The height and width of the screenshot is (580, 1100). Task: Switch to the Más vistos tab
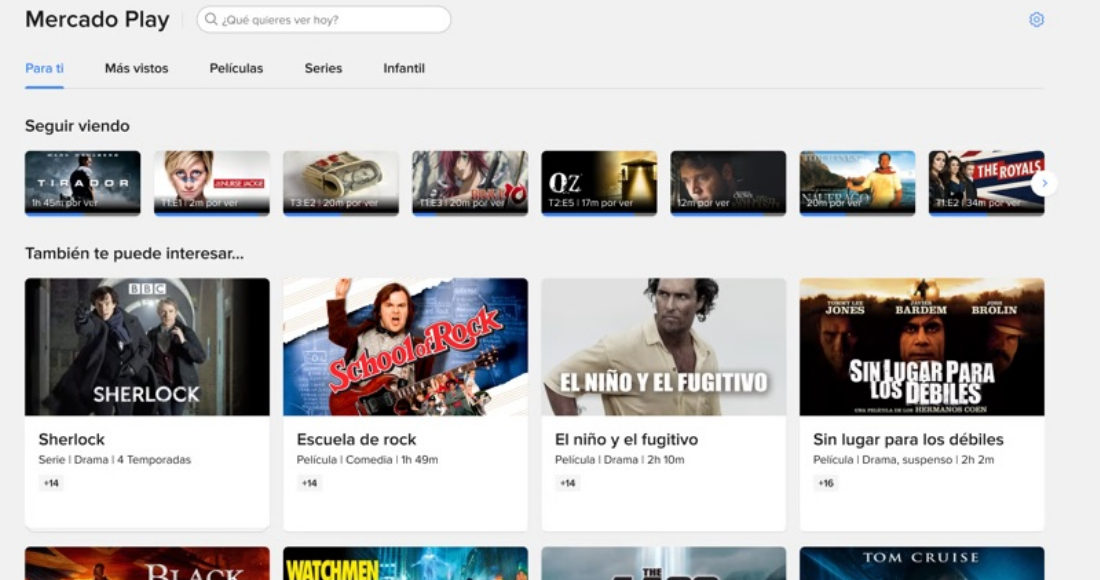[136, 68]
